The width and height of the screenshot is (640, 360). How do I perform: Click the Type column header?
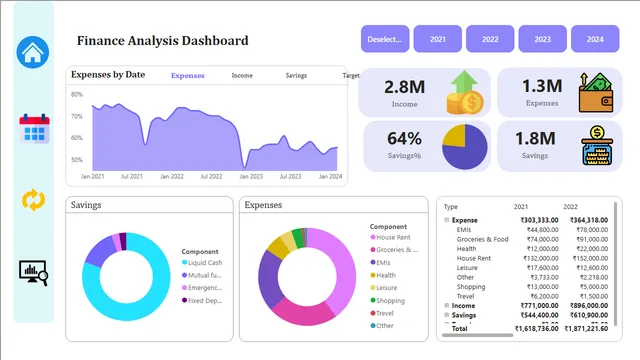pyautogui.click(x=451, y=207)
